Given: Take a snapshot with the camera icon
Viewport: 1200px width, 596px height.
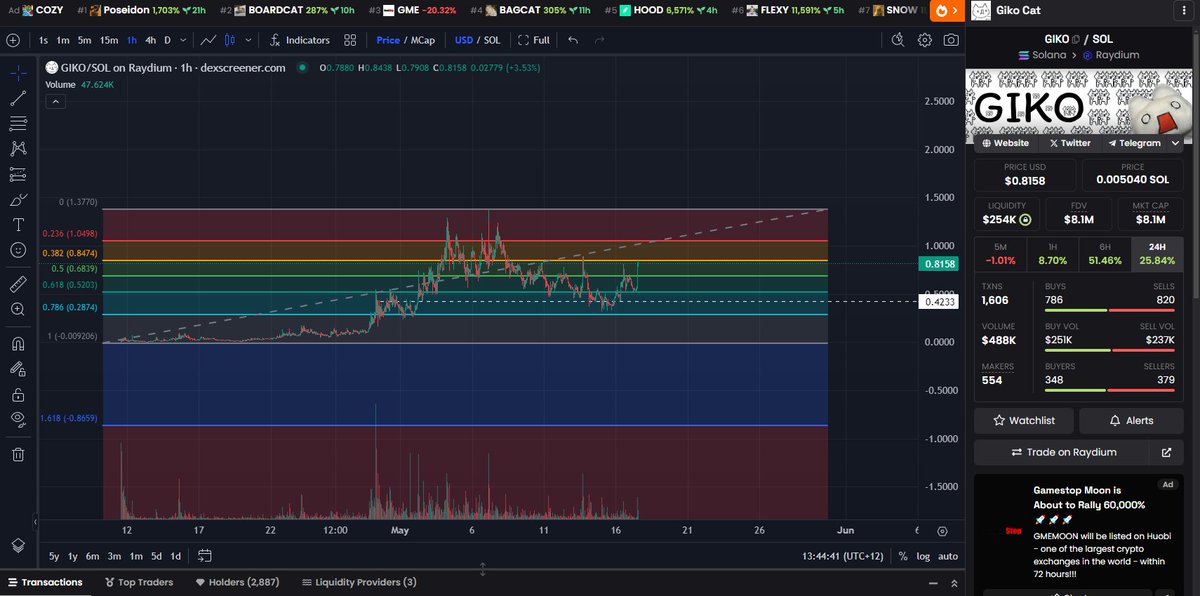Looking at the screenshot, I should [x=950, y=40].
